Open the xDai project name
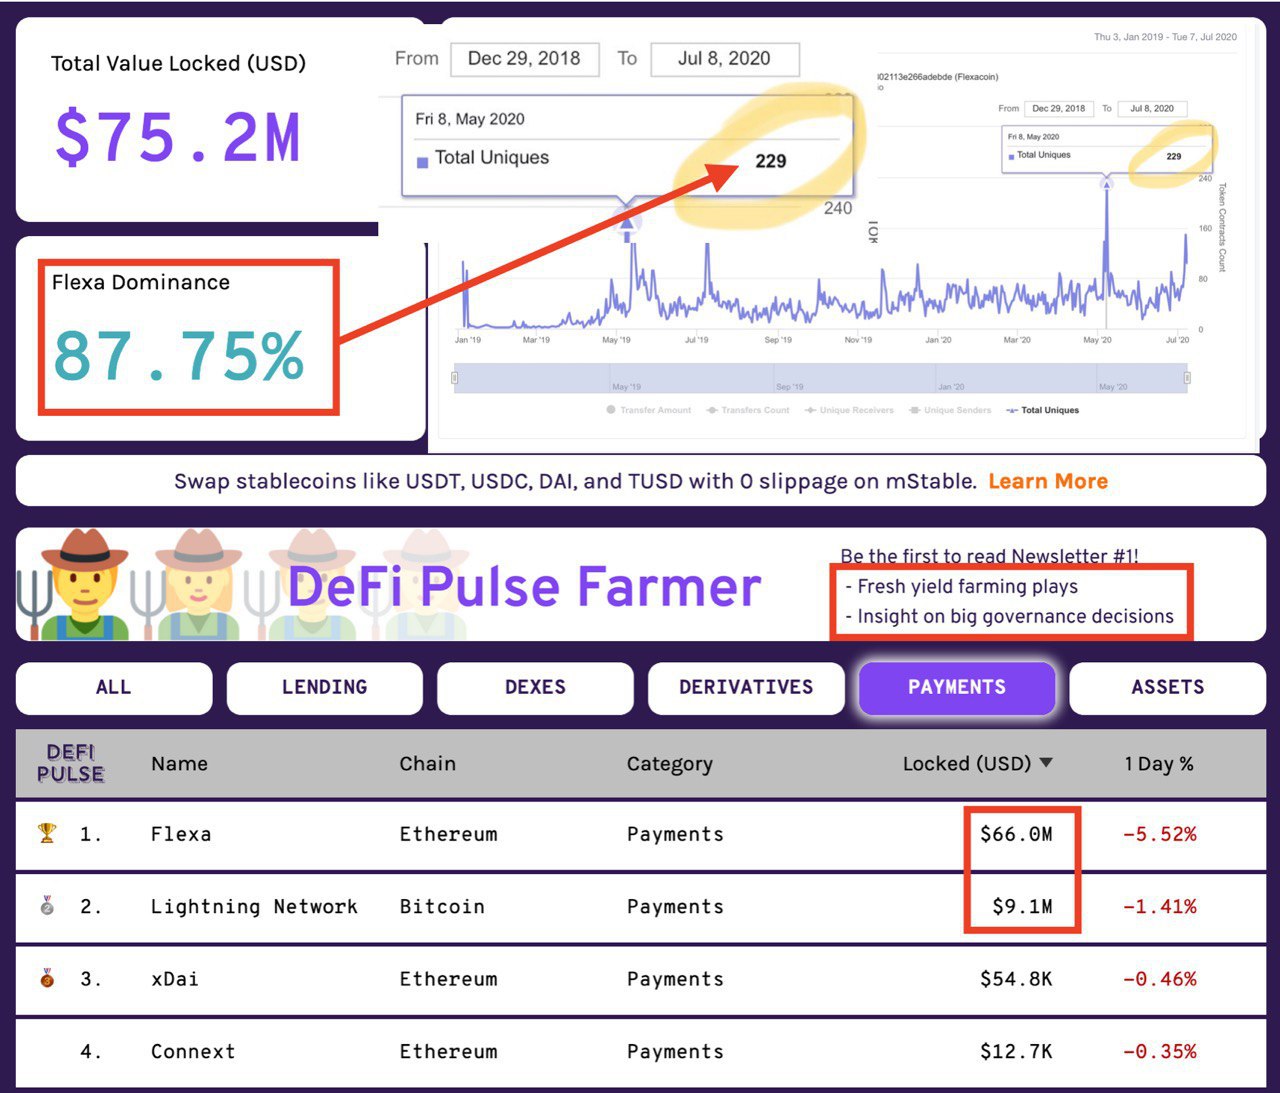1280x1093 pixels. point(175,979)
